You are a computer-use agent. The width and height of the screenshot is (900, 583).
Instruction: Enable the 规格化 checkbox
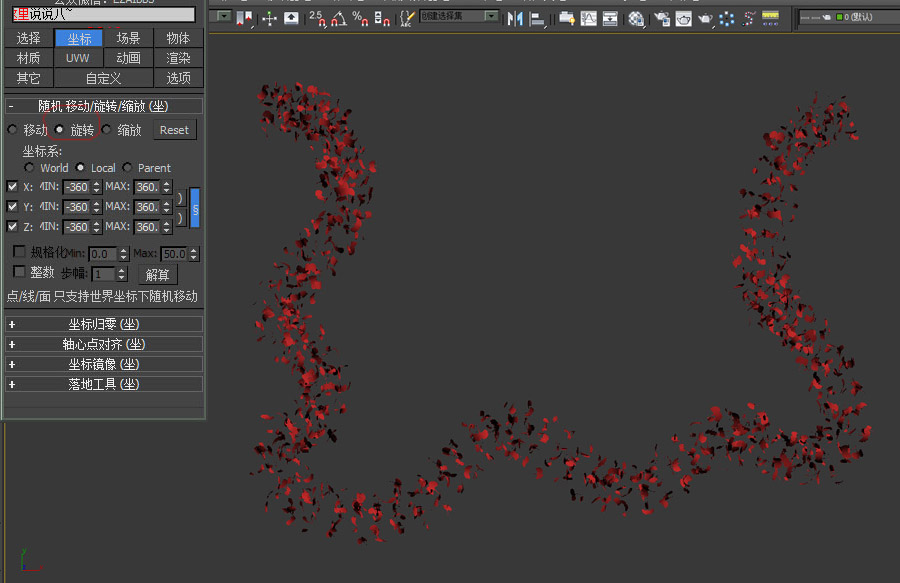coord(20,251)
